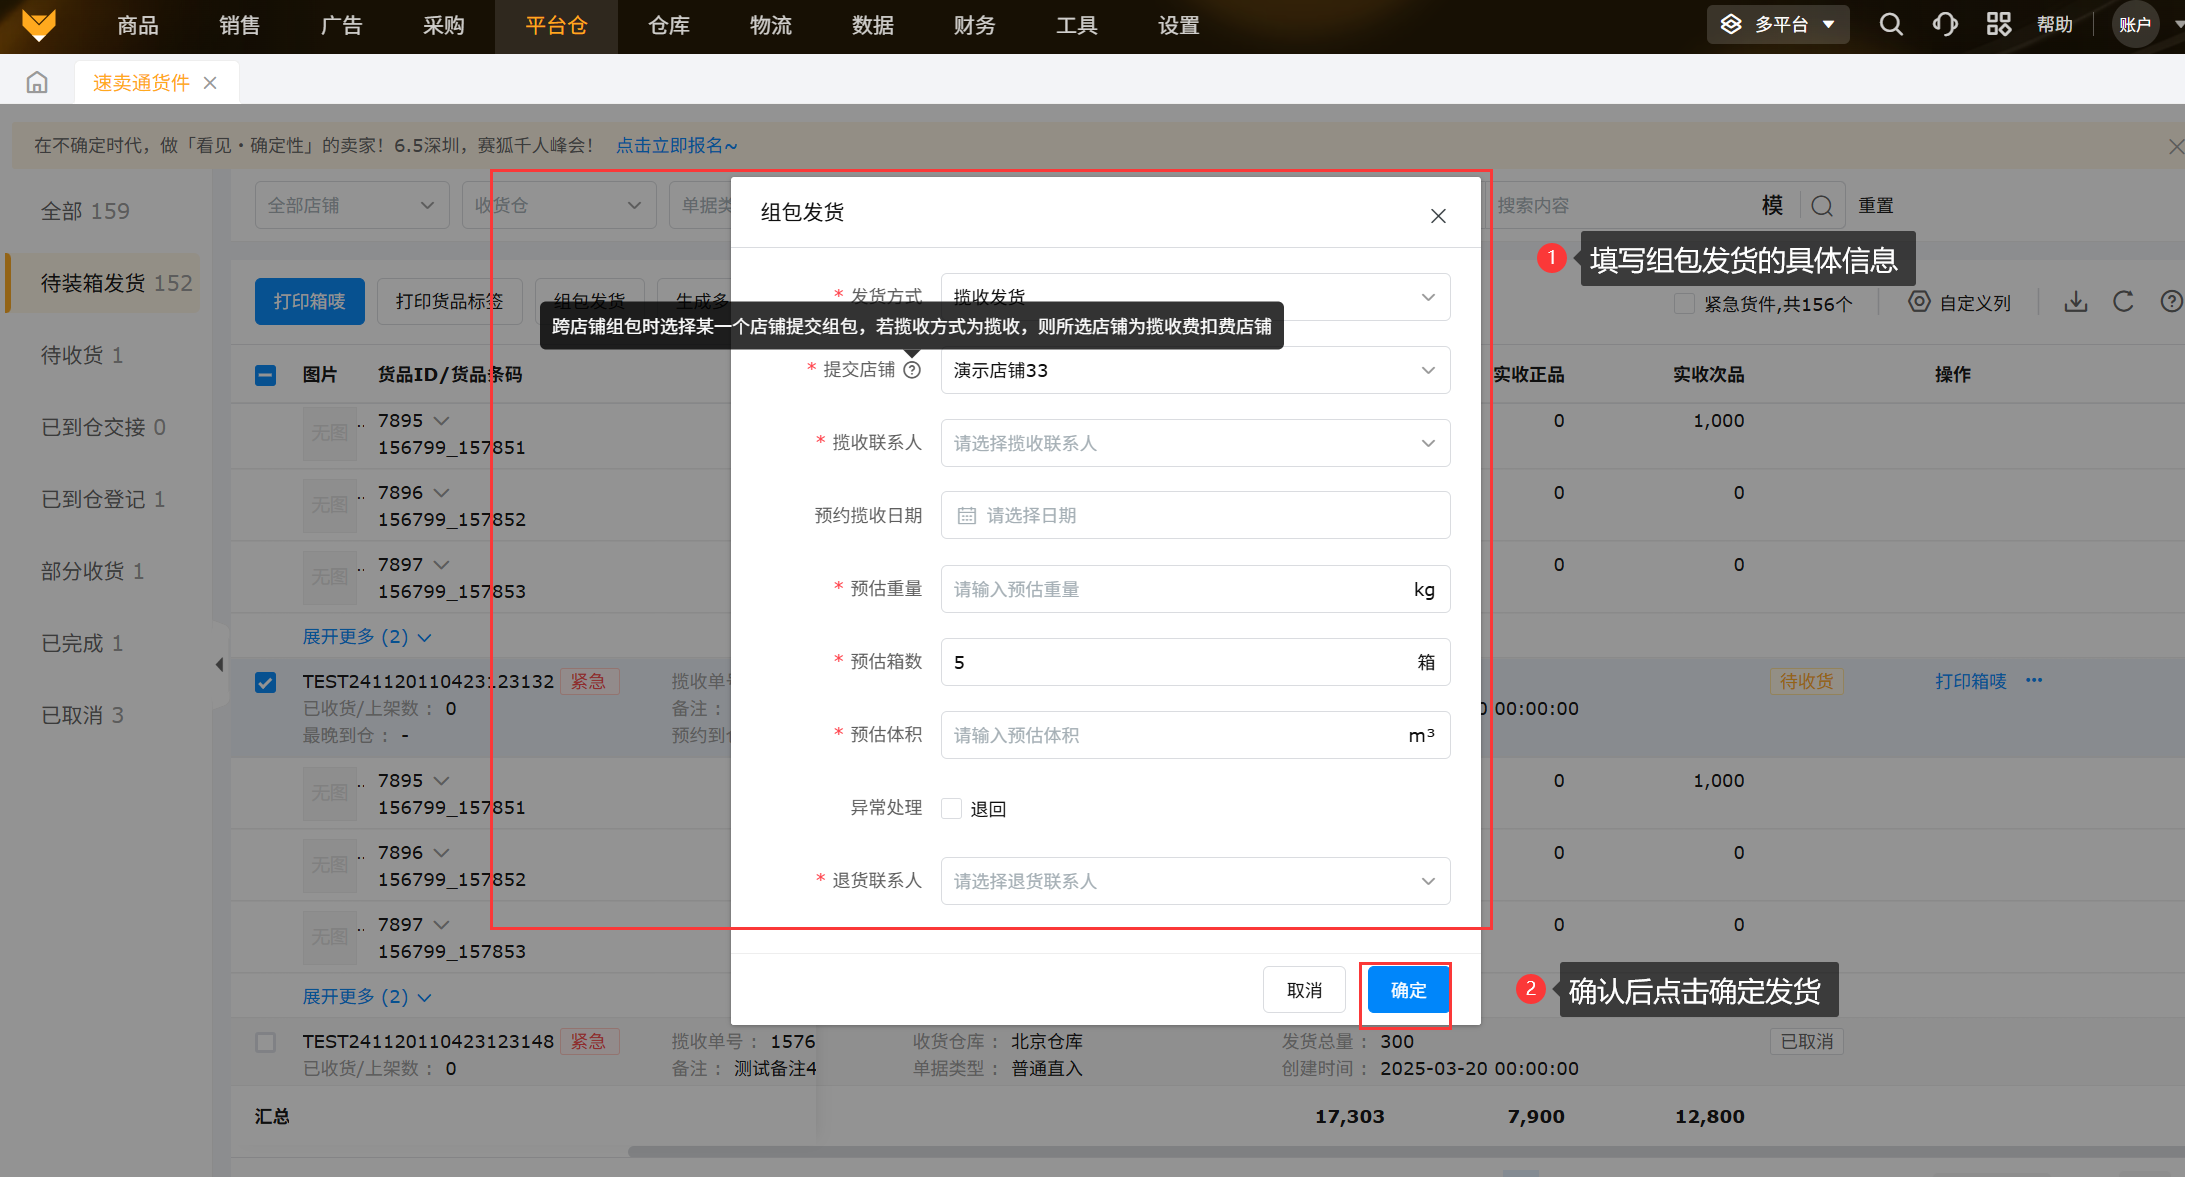The height and width of the screenshot is (1177, 2185).
Task: Close the 组包发货 dialog with X
Action: [1438, 216]
